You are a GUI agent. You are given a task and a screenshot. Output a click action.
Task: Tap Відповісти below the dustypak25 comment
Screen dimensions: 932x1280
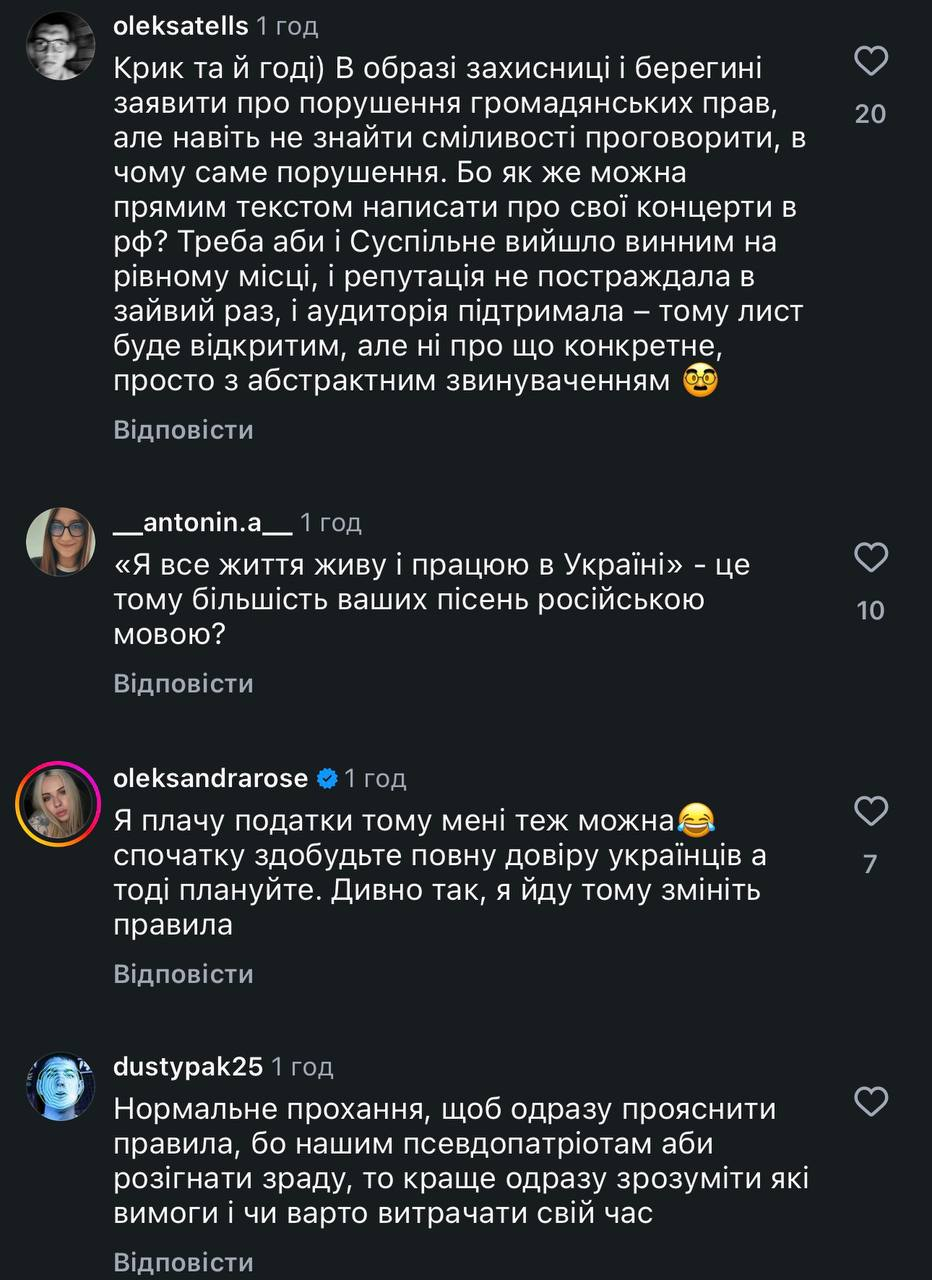click(x=184, y=1262)
